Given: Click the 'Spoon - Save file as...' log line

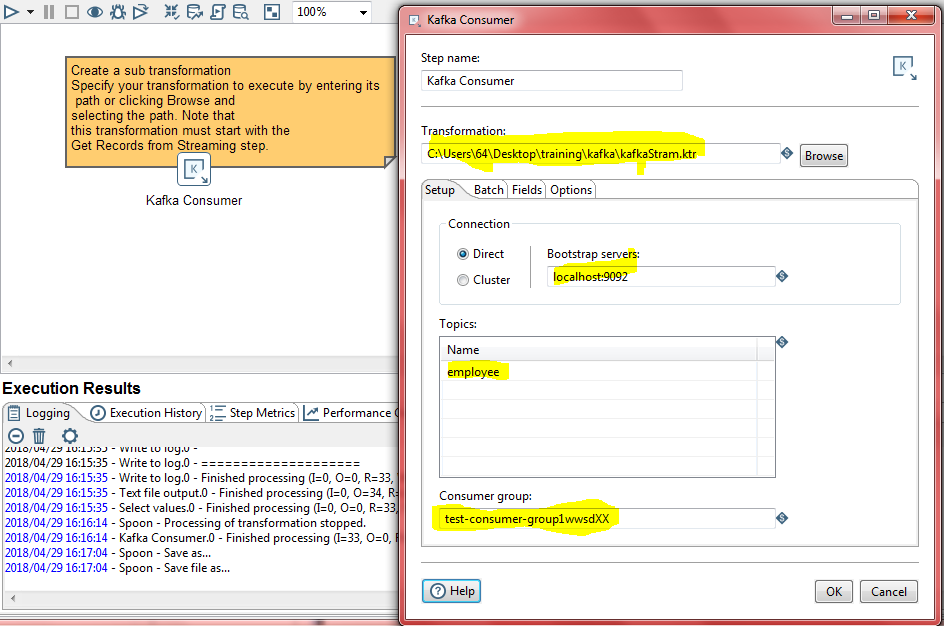Looking at the screenshot, I should point(117,568).
